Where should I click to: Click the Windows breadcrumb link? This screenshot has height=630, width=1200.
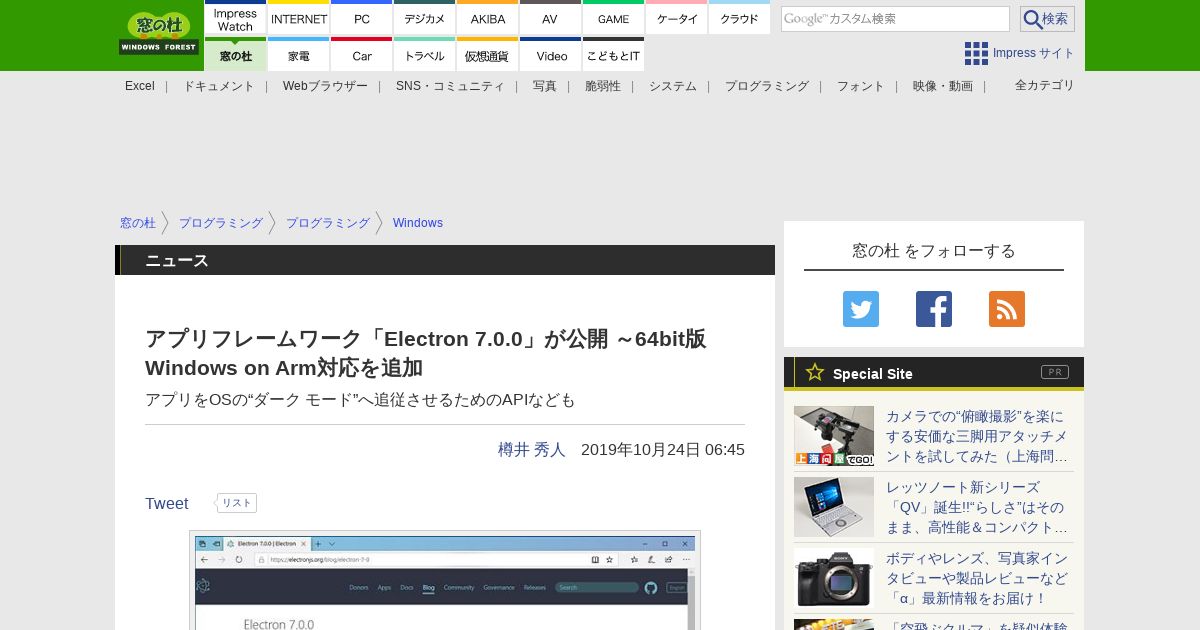tap(418, 223)
